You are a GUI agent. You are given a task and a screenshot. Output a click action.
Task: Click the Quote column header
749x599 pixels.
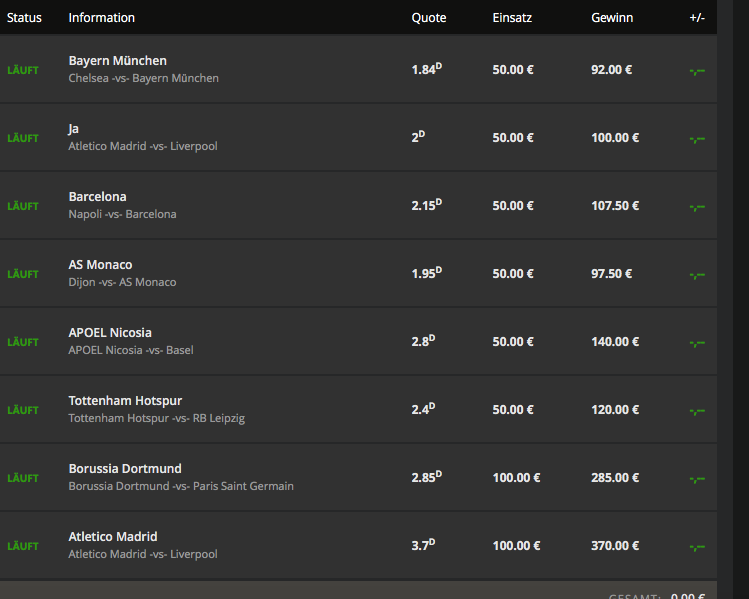428,18
